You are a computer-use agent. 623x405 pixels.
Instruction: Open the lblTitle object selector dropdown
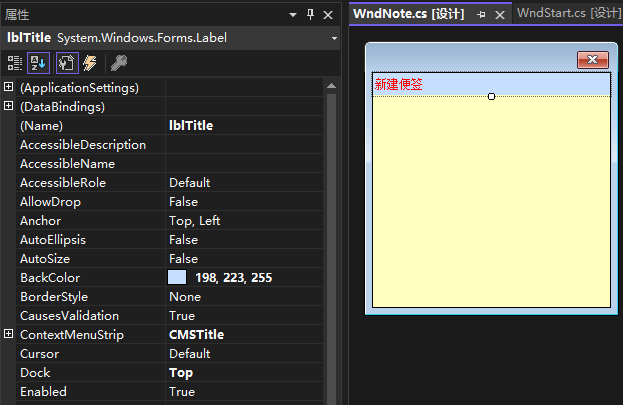coord(334,38)
